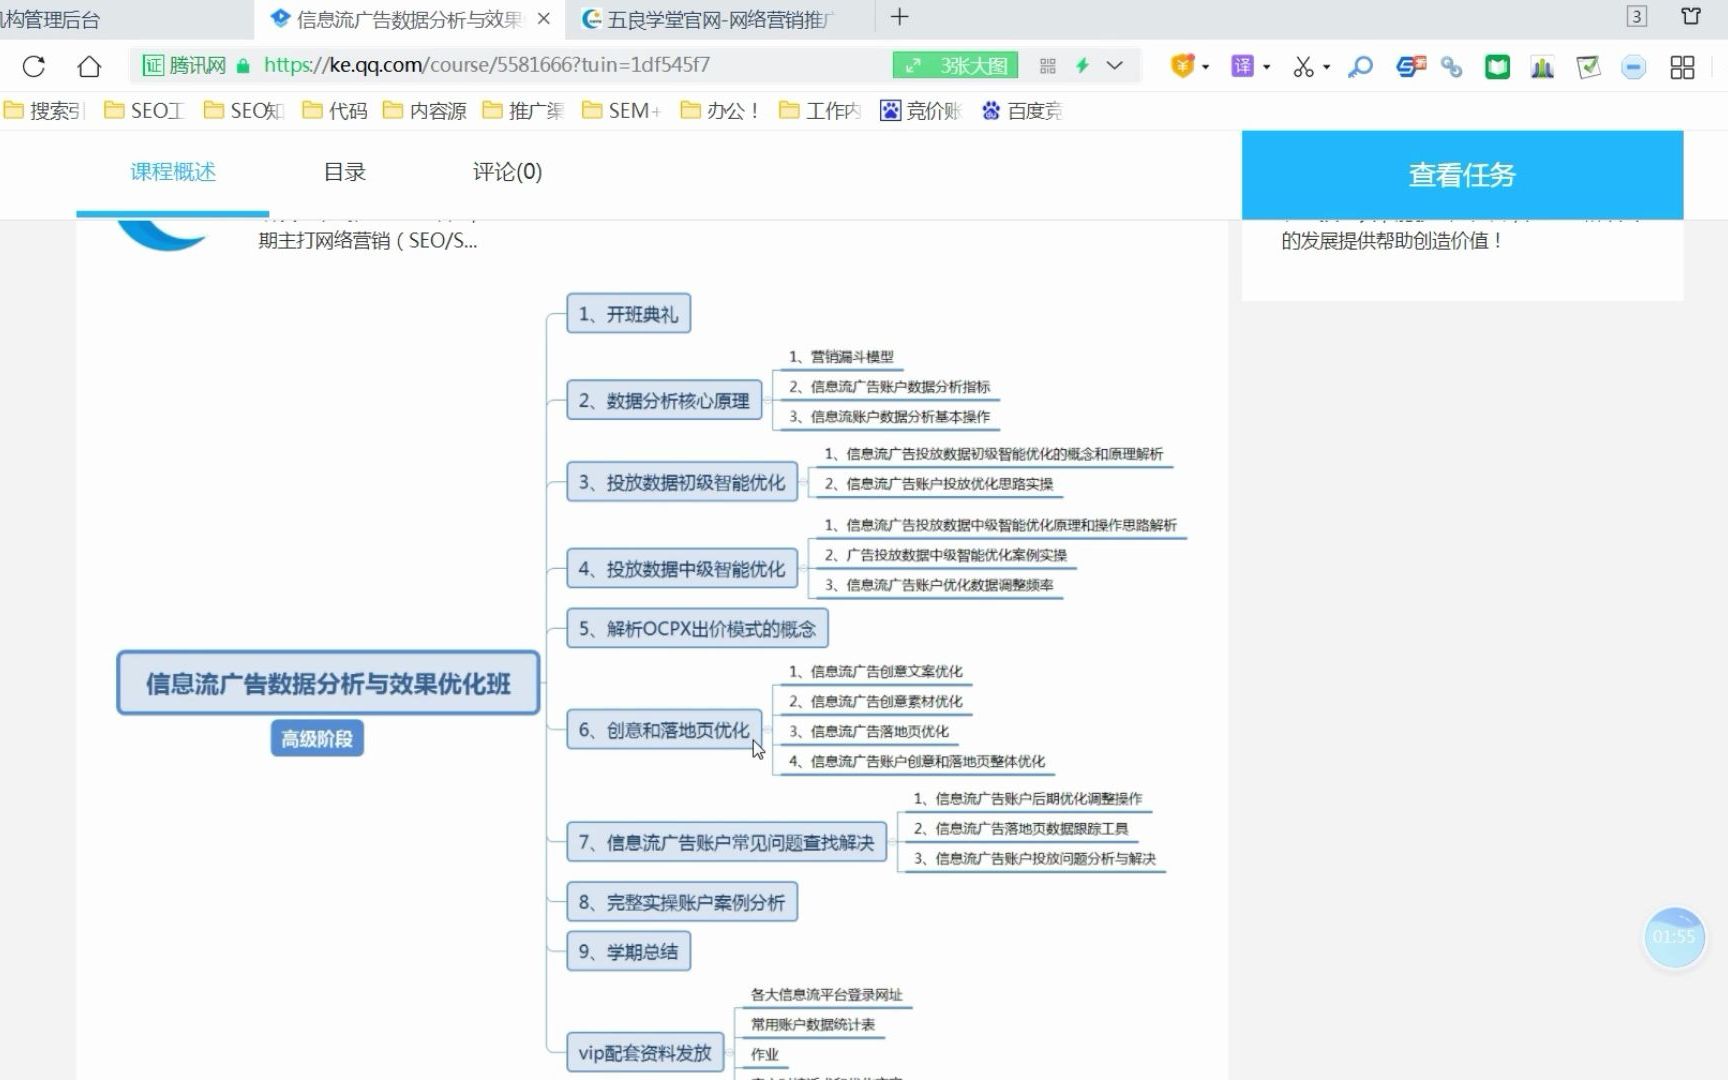
Task: Click the 证 certificate badge icon
Action: (x=153, y=66)
